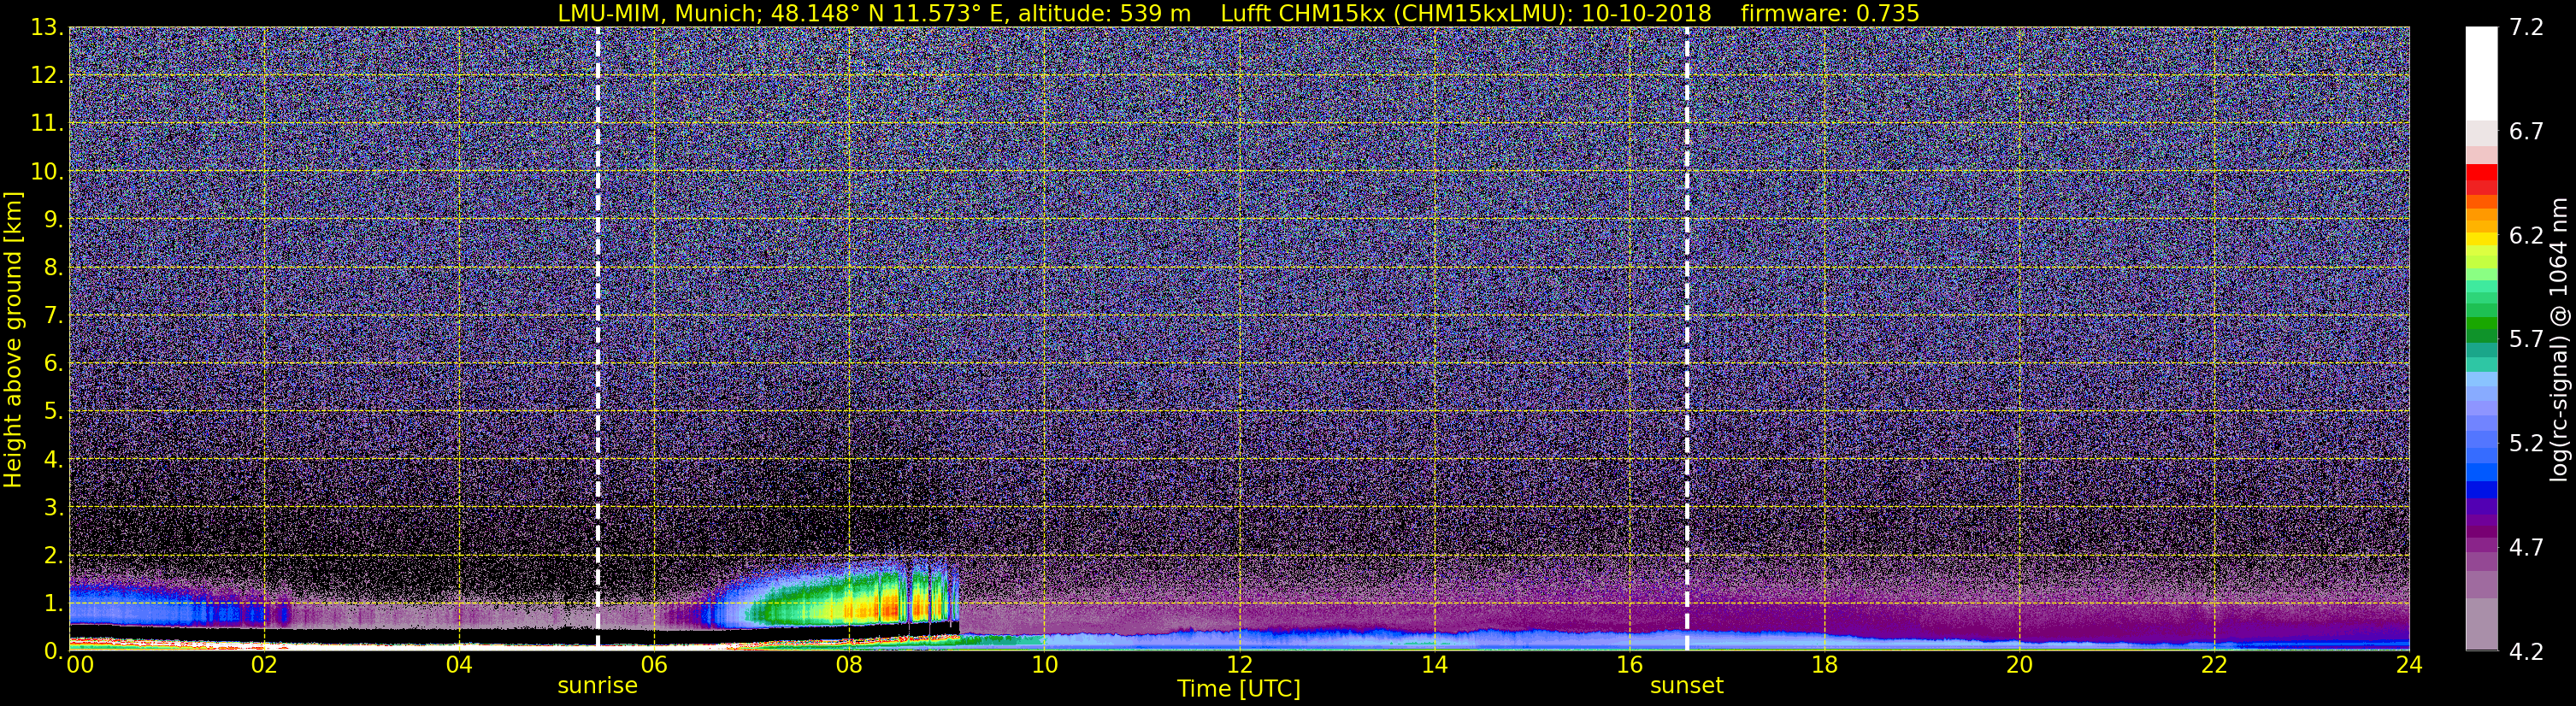Click the height axis tick '2.'
The width and height of the screenshot is (2576, 706).
(x=53, y=555)
